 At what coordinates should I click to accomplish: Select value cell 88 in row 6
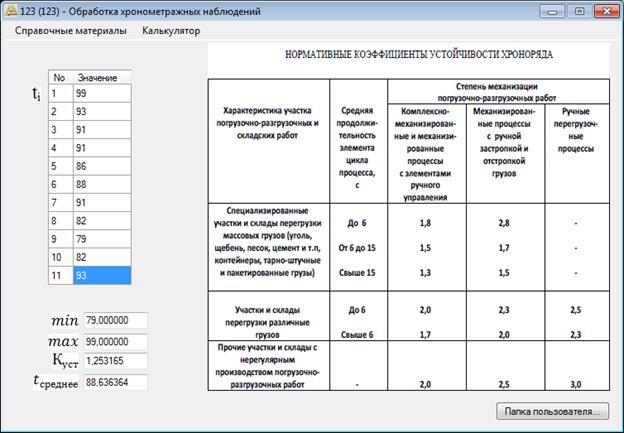pos(102,184)
